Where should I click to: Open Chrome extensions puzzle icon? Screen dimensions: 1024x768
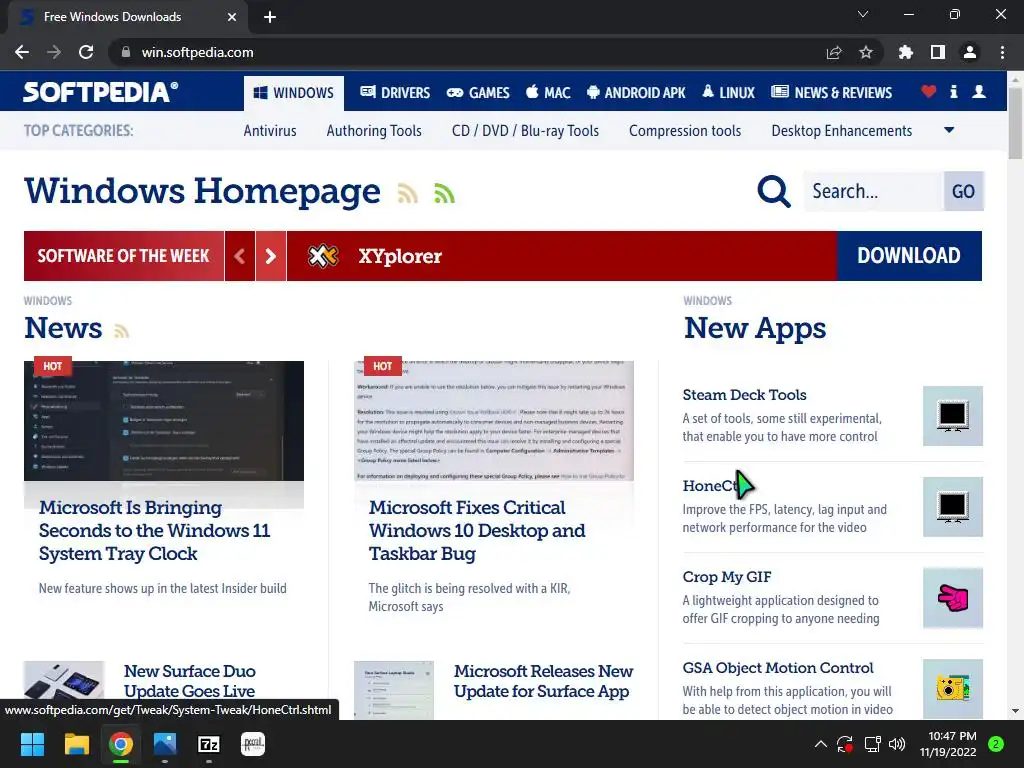coord(906,52)
